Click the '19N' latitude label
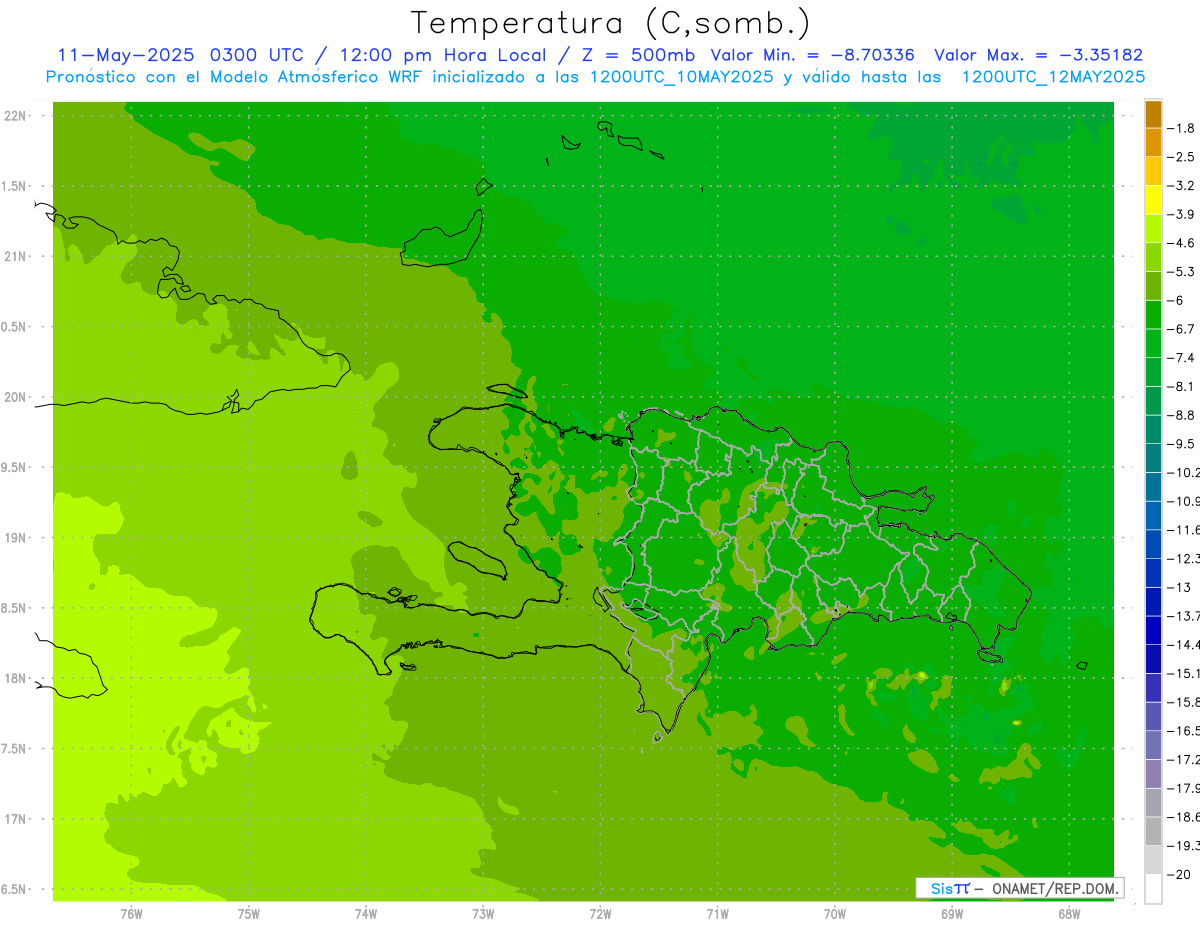The width and height of the screenshot is (1200, 927). pos(14,537)
